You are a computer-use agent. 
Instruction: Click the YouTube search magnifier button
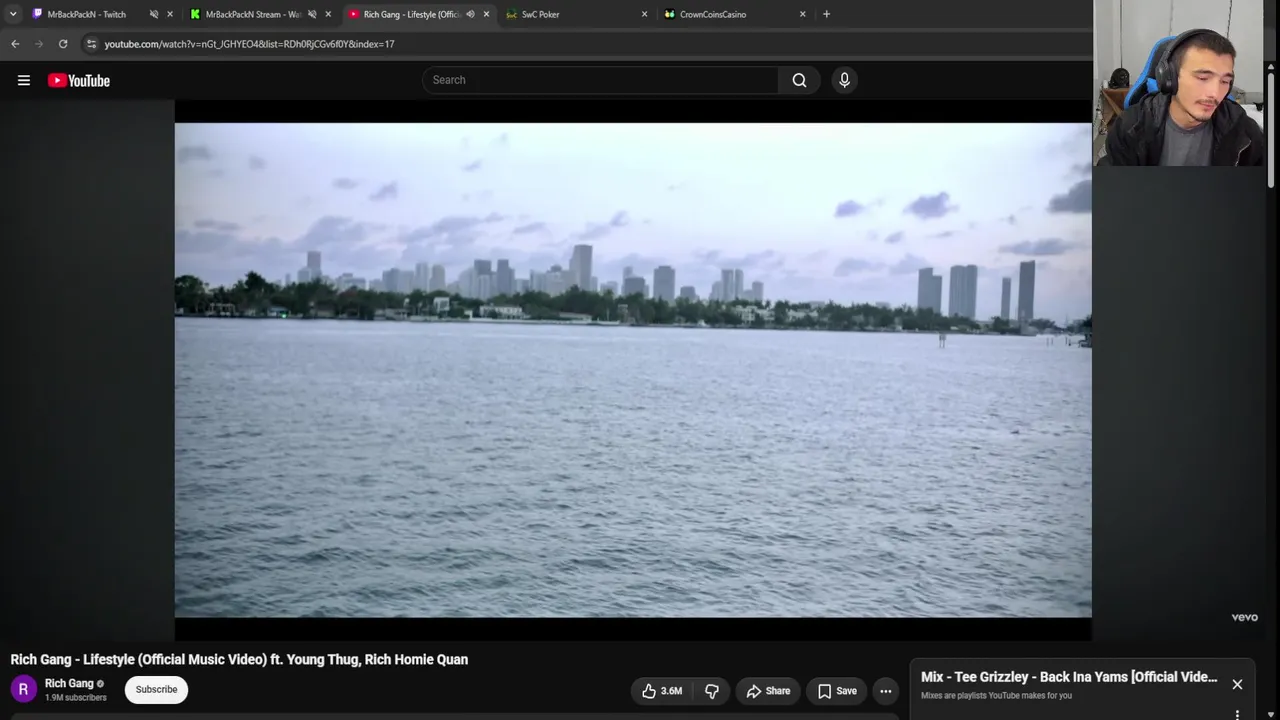tap(799, 80)
